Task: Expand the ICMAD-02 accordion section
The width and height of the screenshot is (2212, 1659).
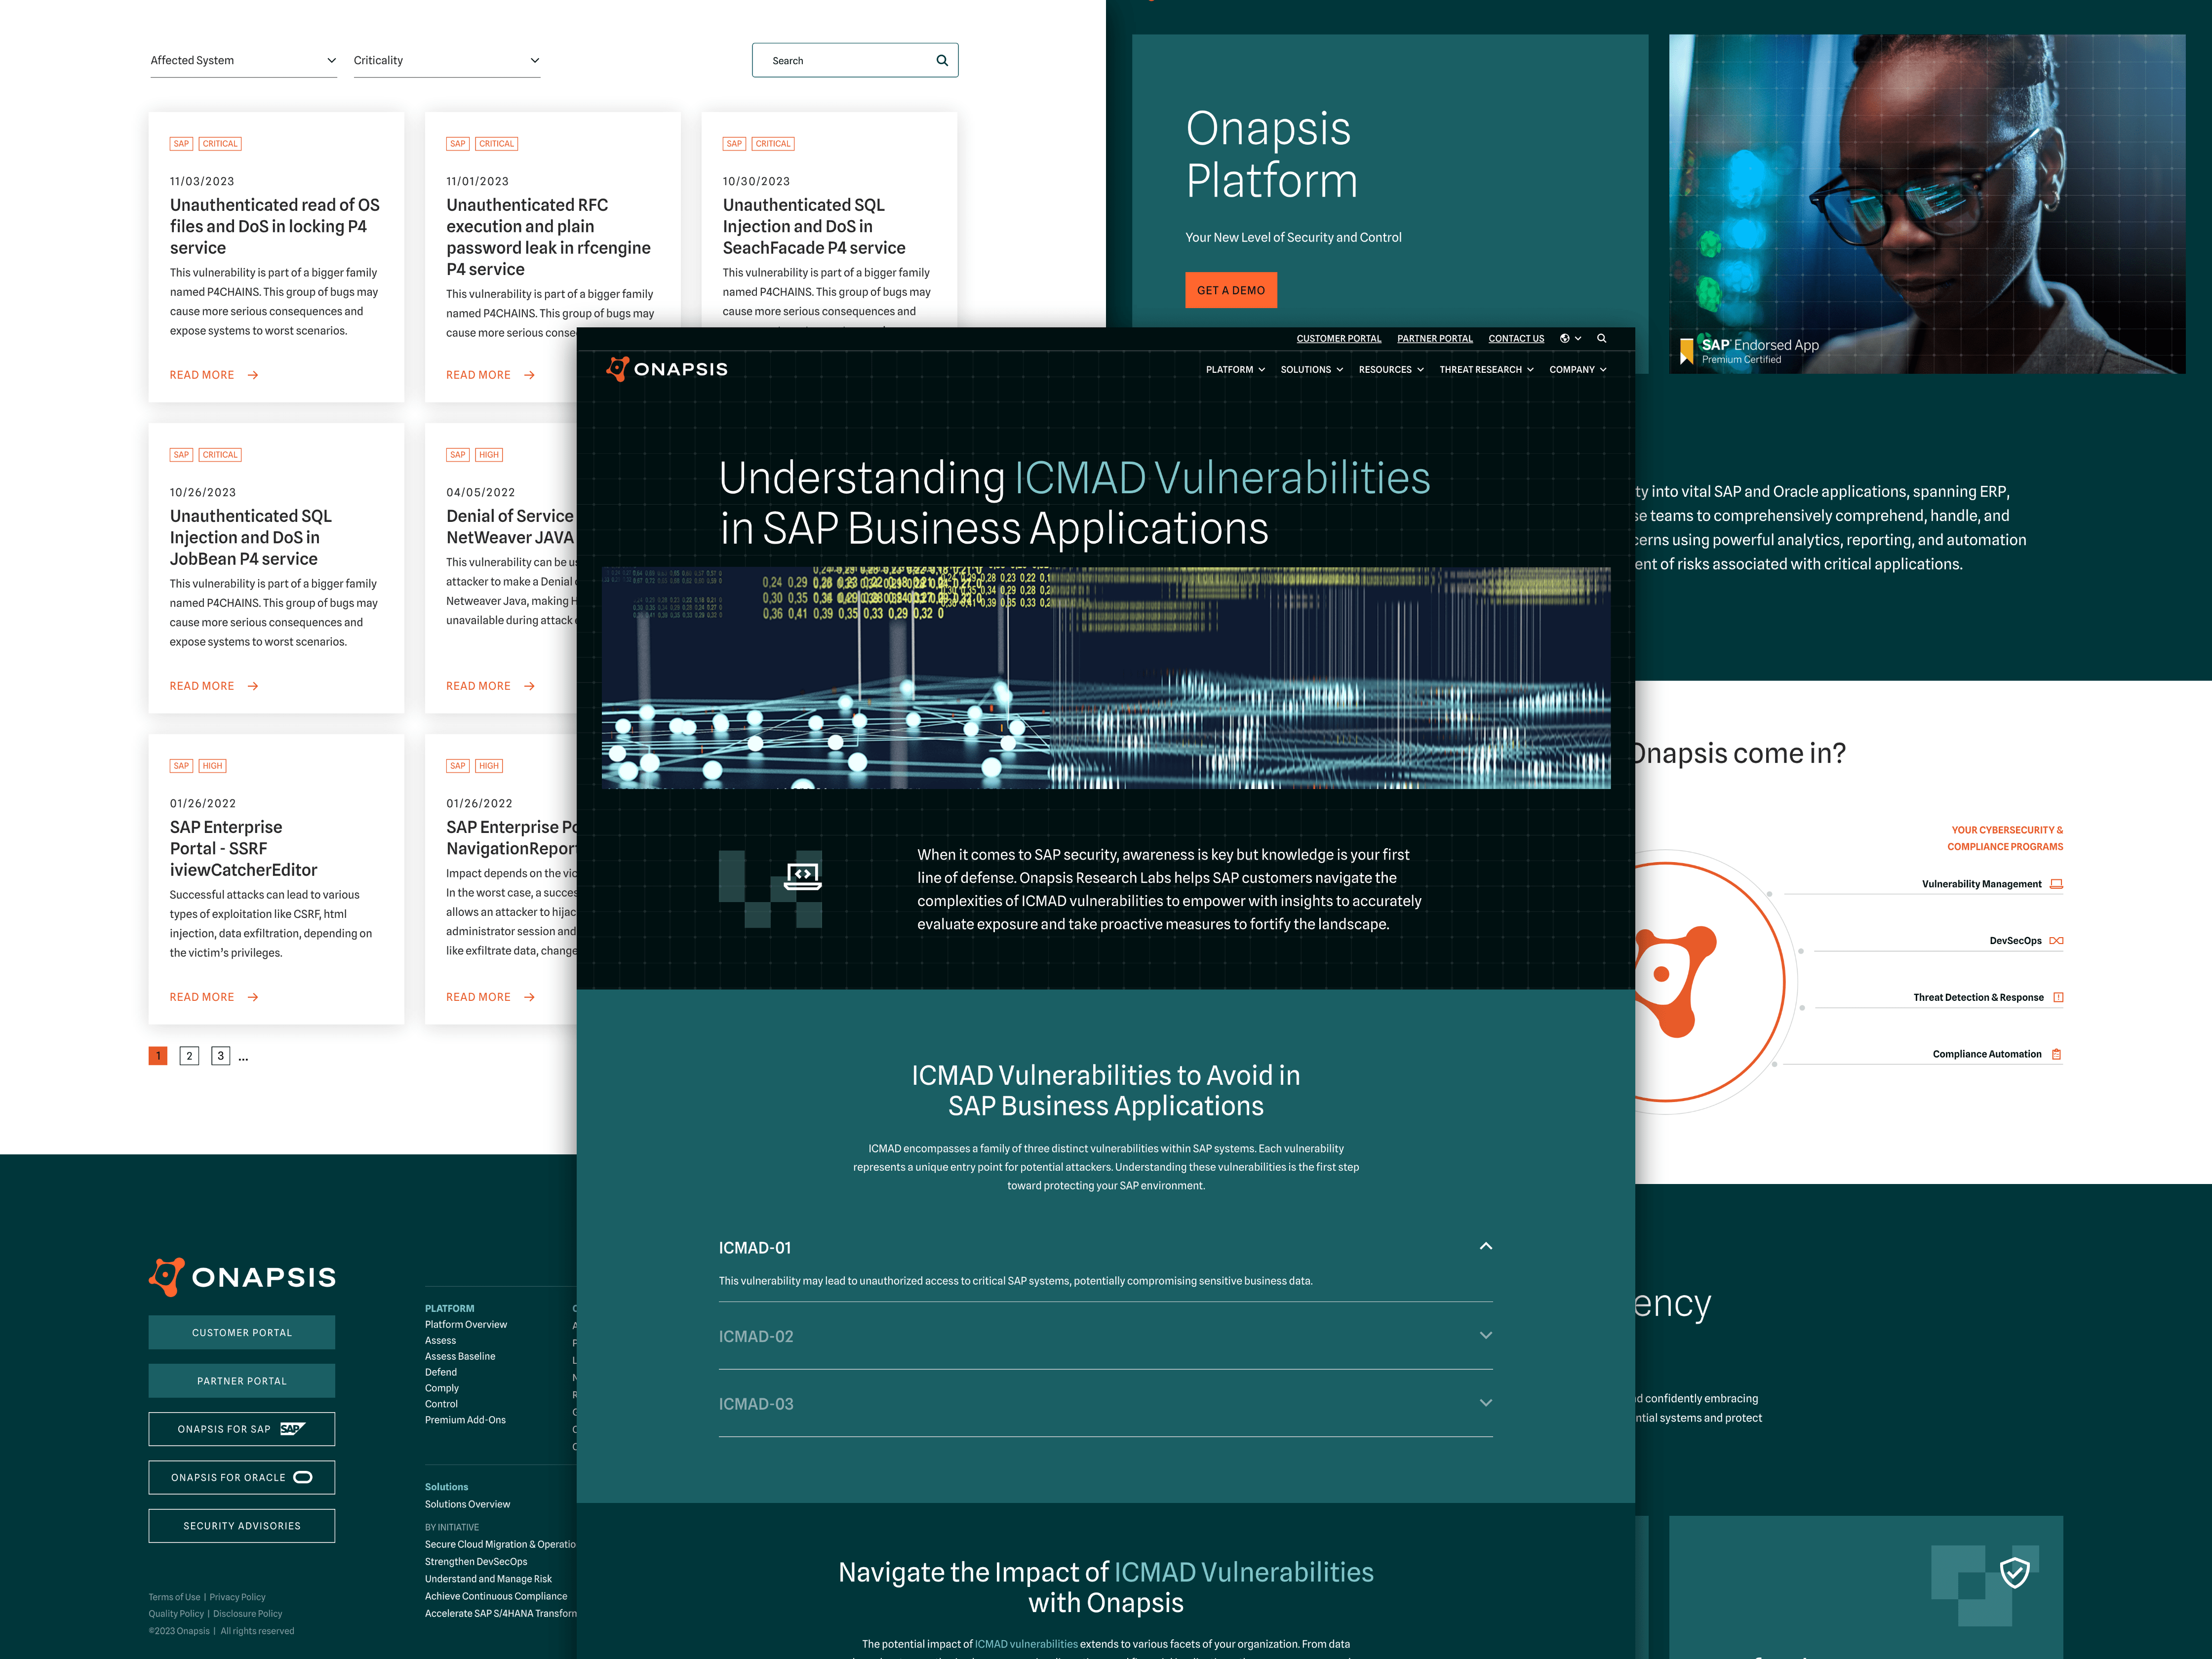Action: point(1105,1336)
